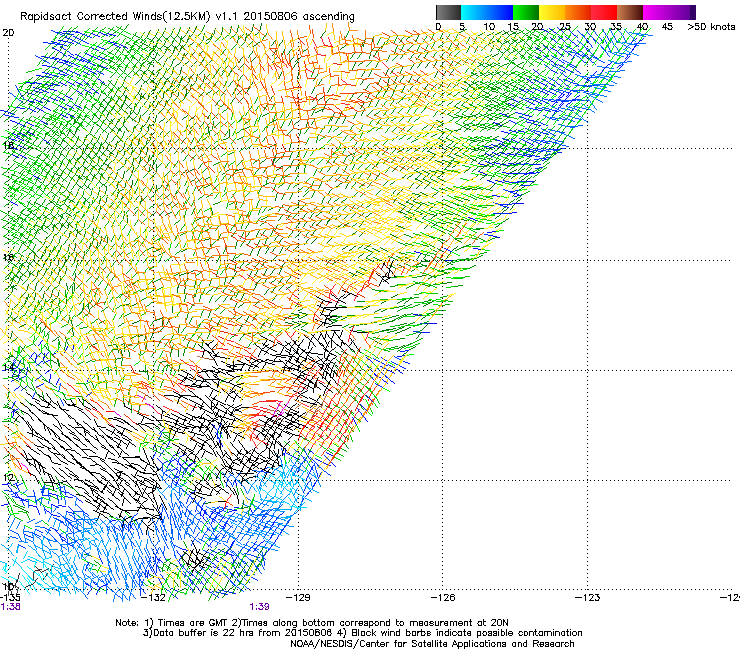This screenshot has height=650, width=740.
Task: Click the legend label '10'
Action: (x=489, y=27)
